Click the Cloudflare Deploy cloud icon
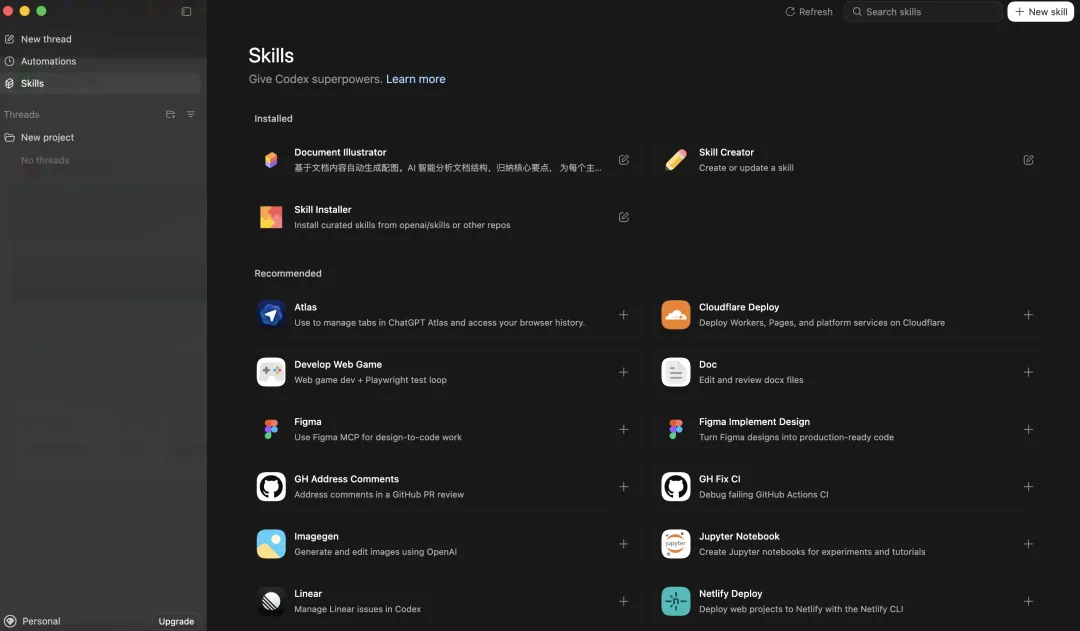 coord(676,315)
